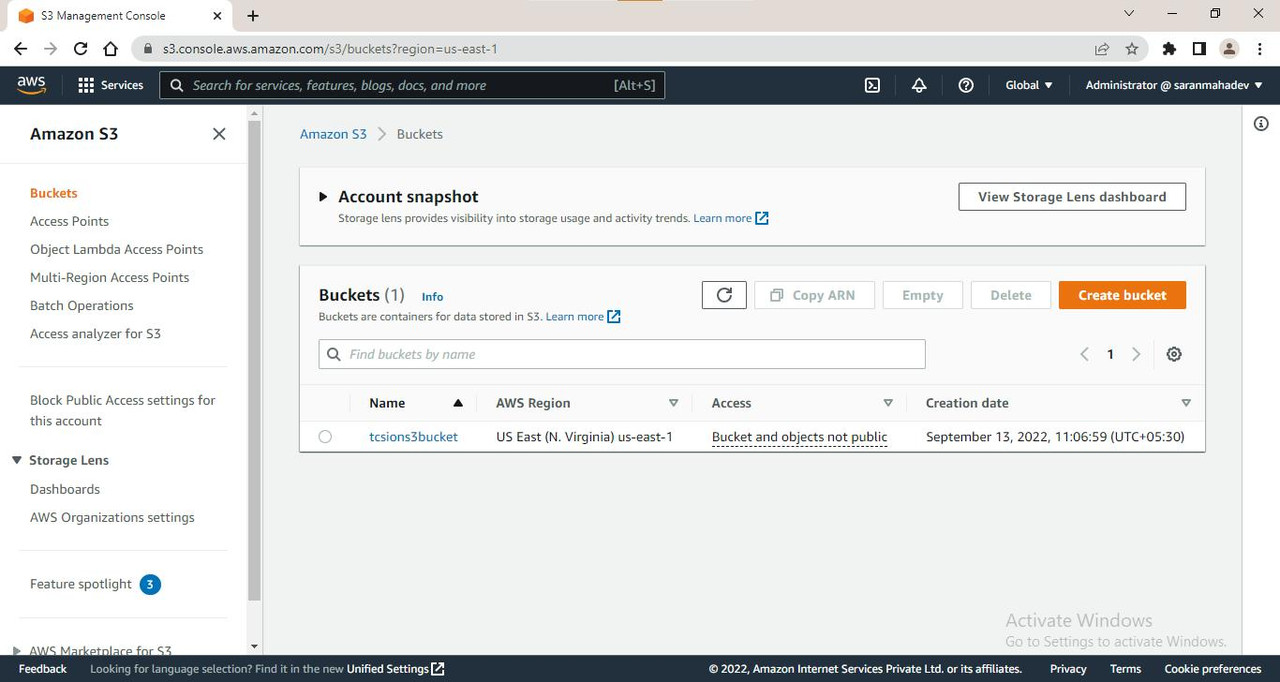
Task: Close the Amazon S3 sidebar
Action: (x=219, y=134)
